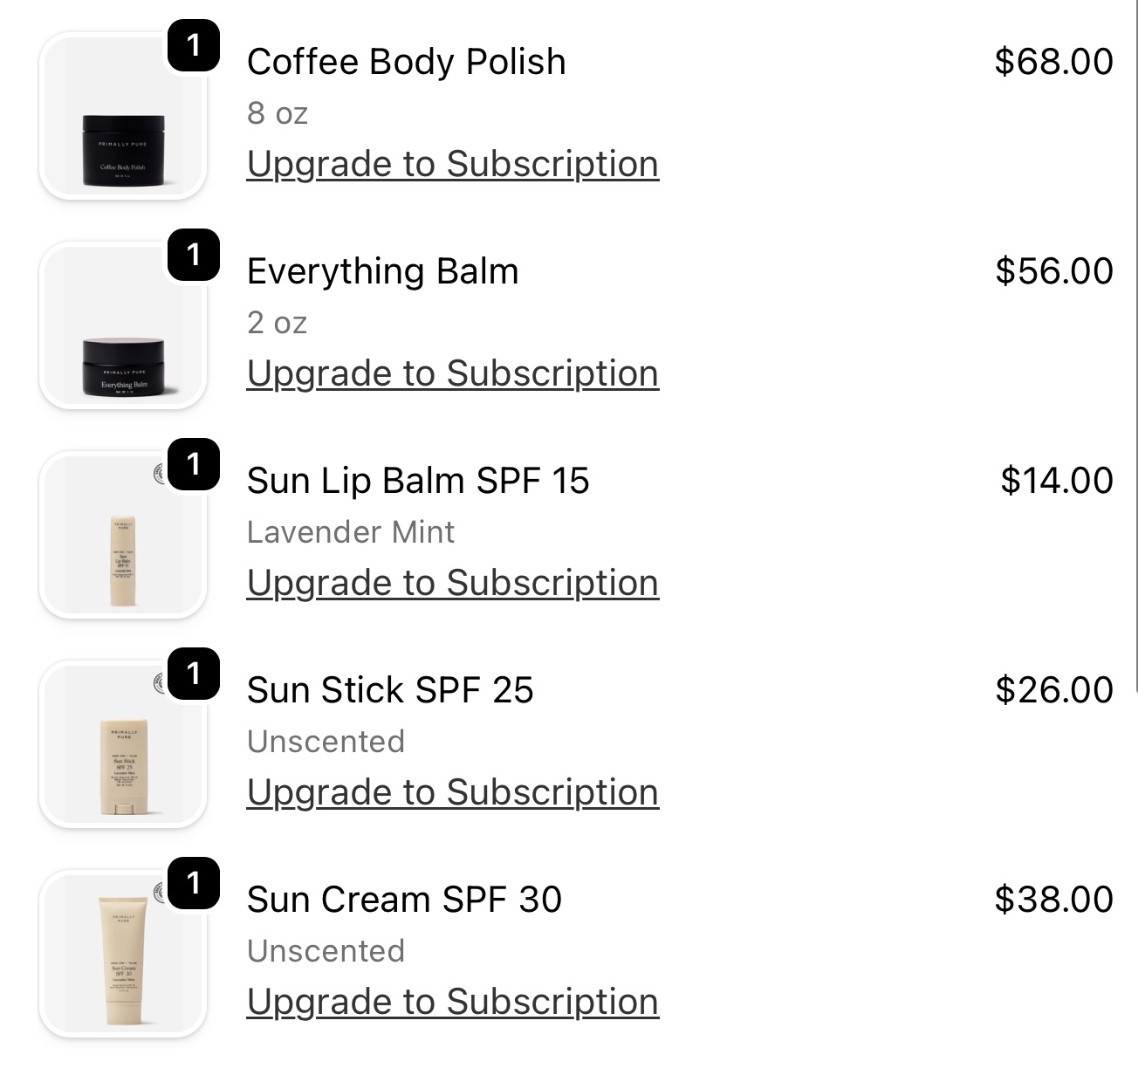Image resolution: width=1138 pixels, height=1077 pixels.
Task: Open the Everything Balm product thumbnail
Action: pos(122,321)
